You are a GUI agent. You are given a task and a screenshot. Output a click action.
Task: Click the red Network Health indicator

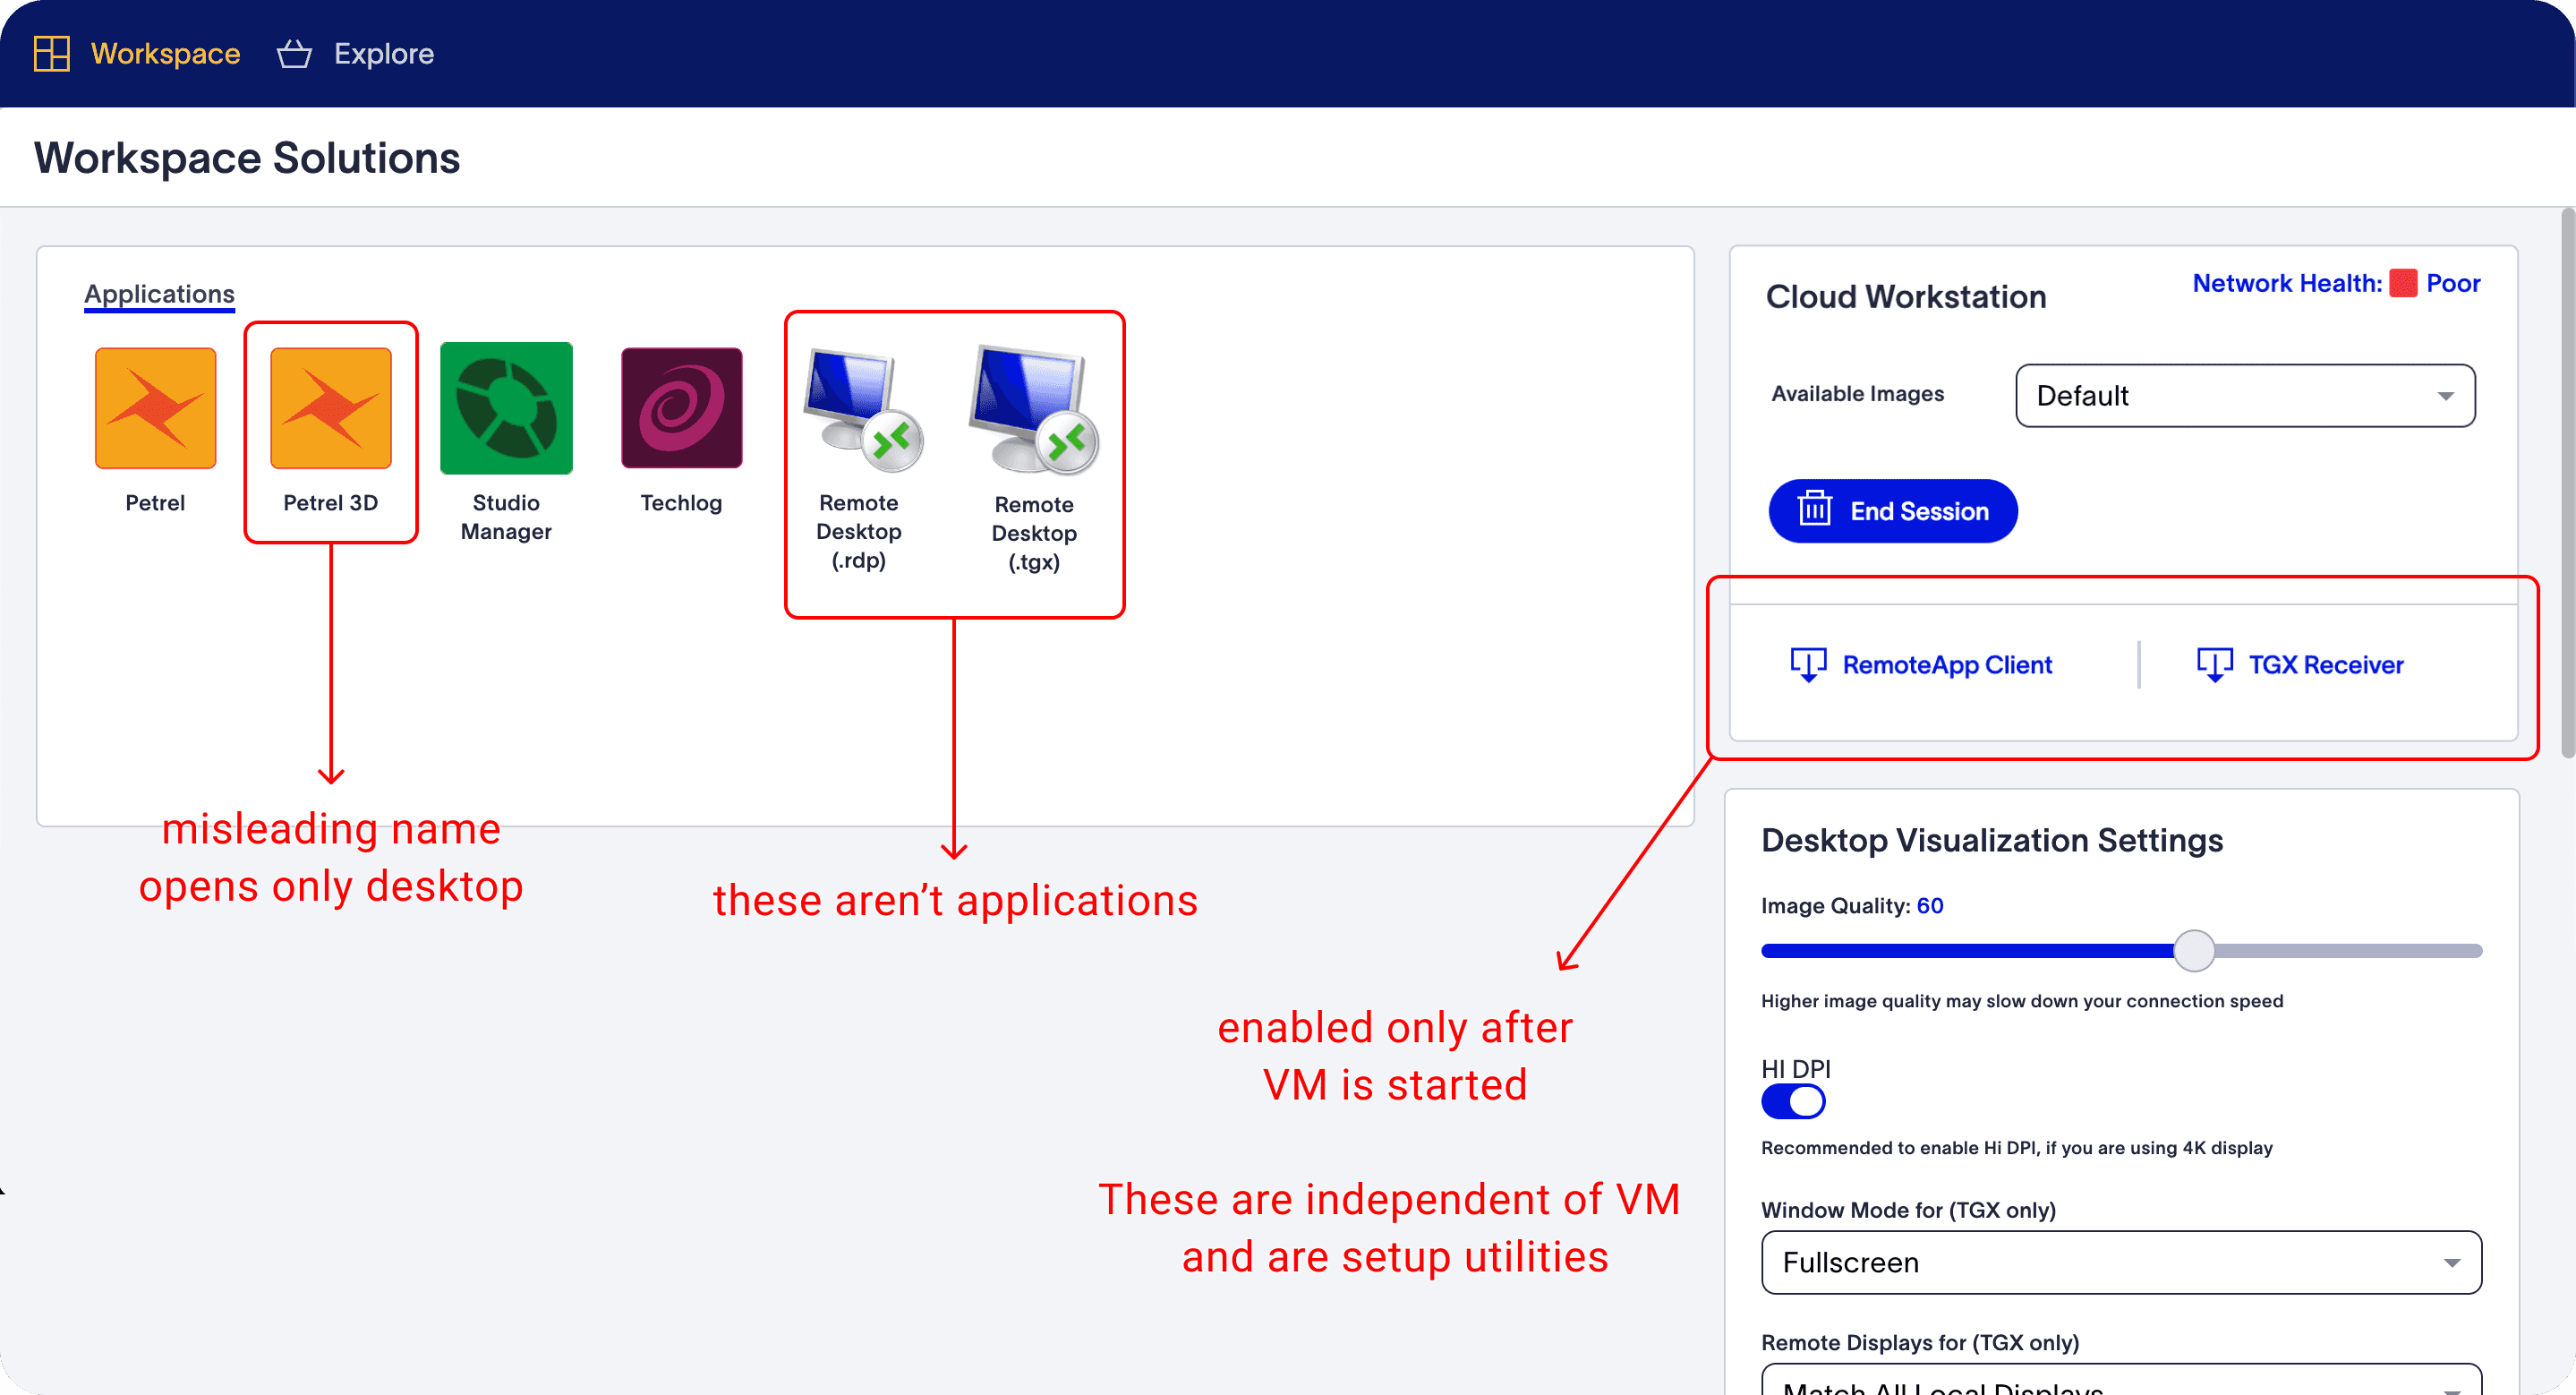tap(2403, 284)
